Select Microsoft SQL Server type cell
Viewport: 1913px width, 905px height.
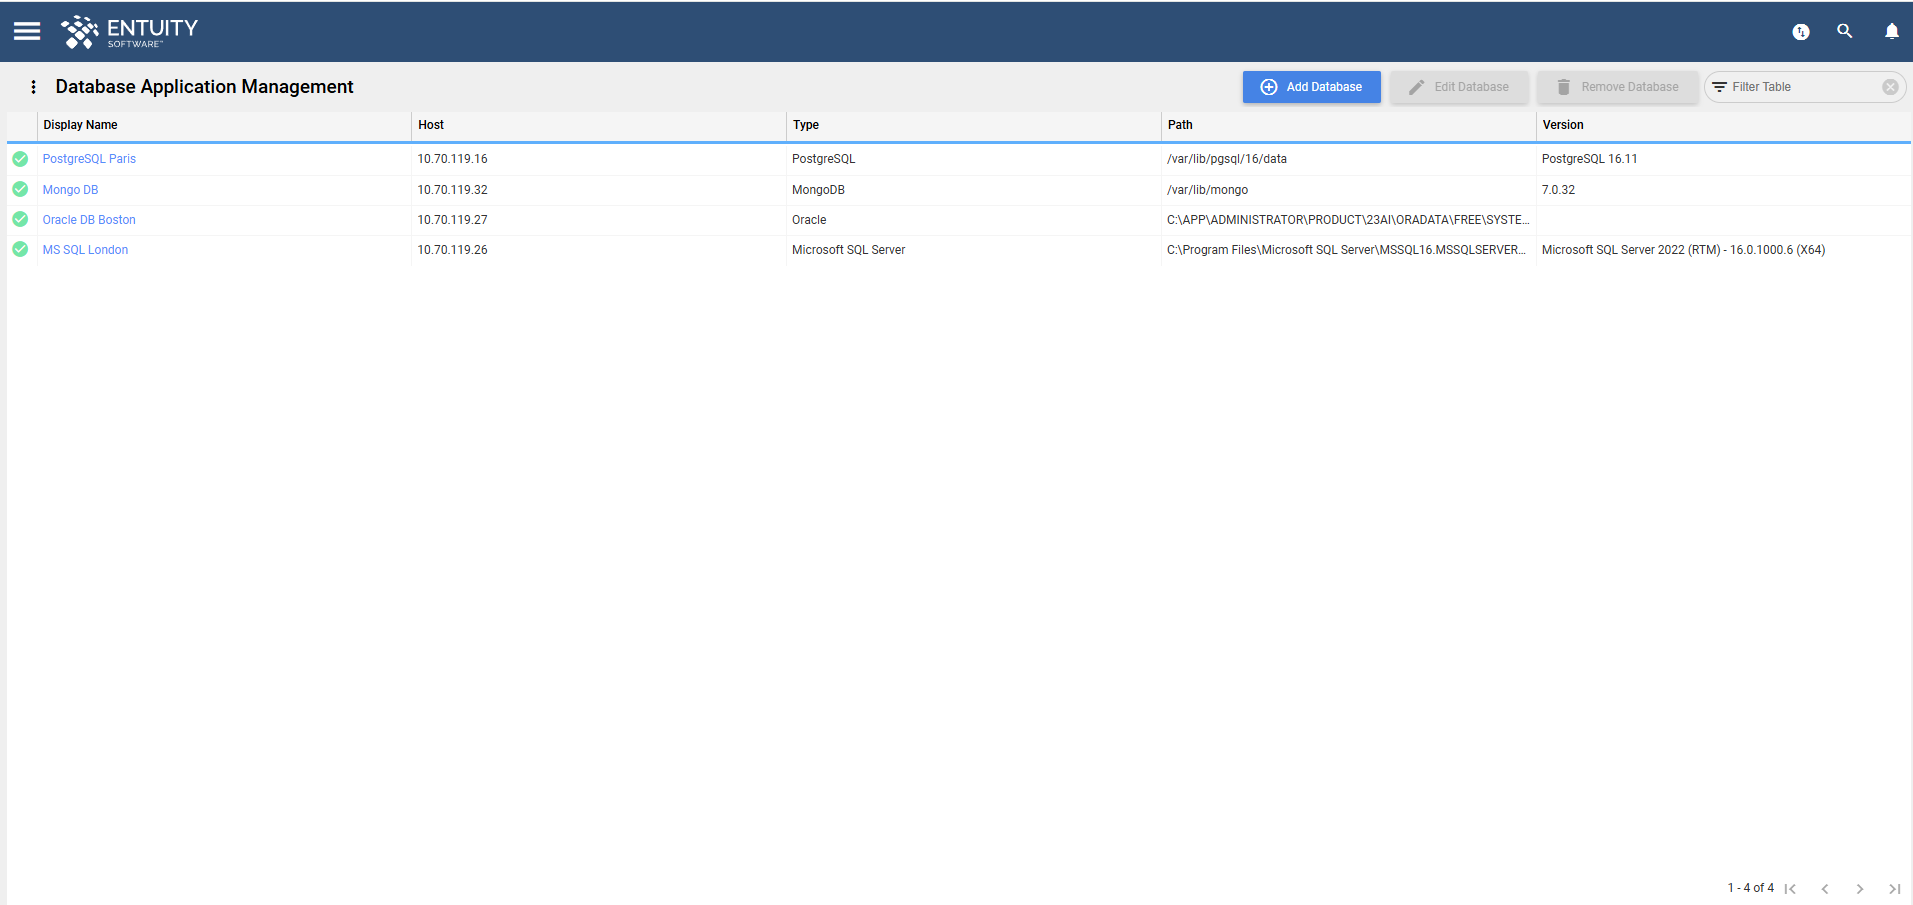973,250
